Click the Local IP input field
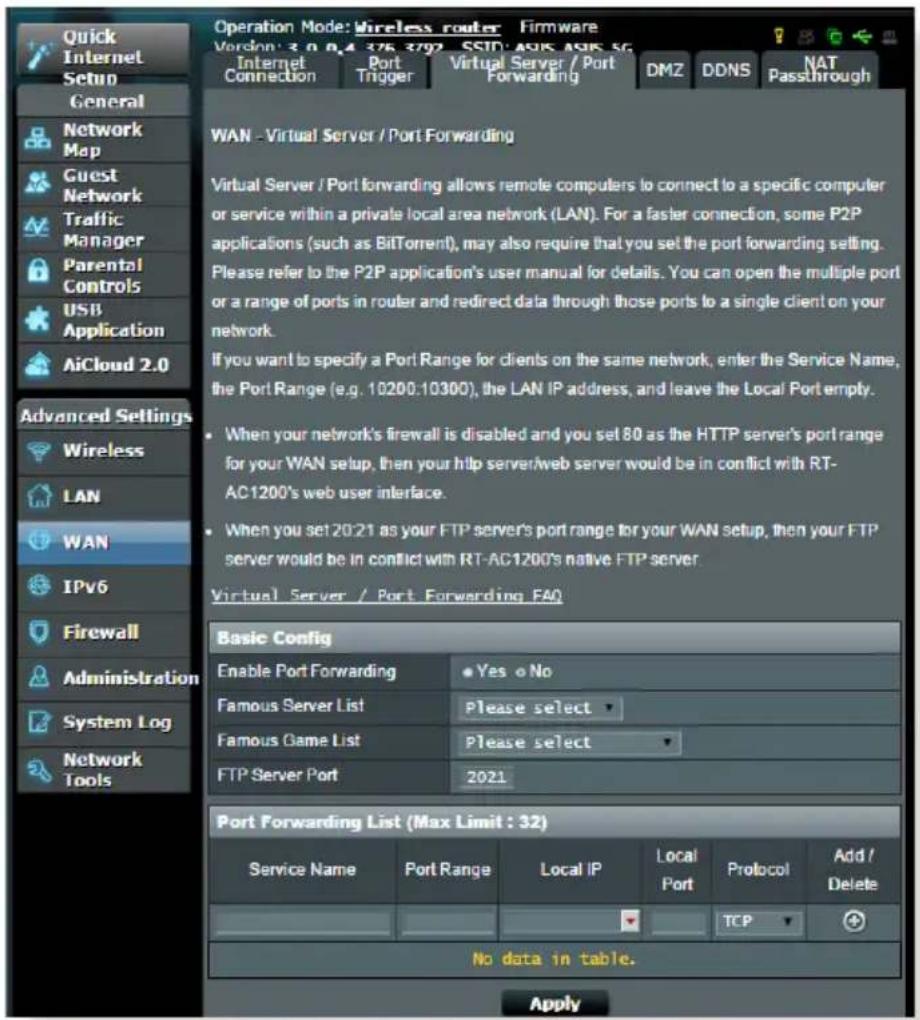Screen dimensions: 920x1020 [562, 922]
